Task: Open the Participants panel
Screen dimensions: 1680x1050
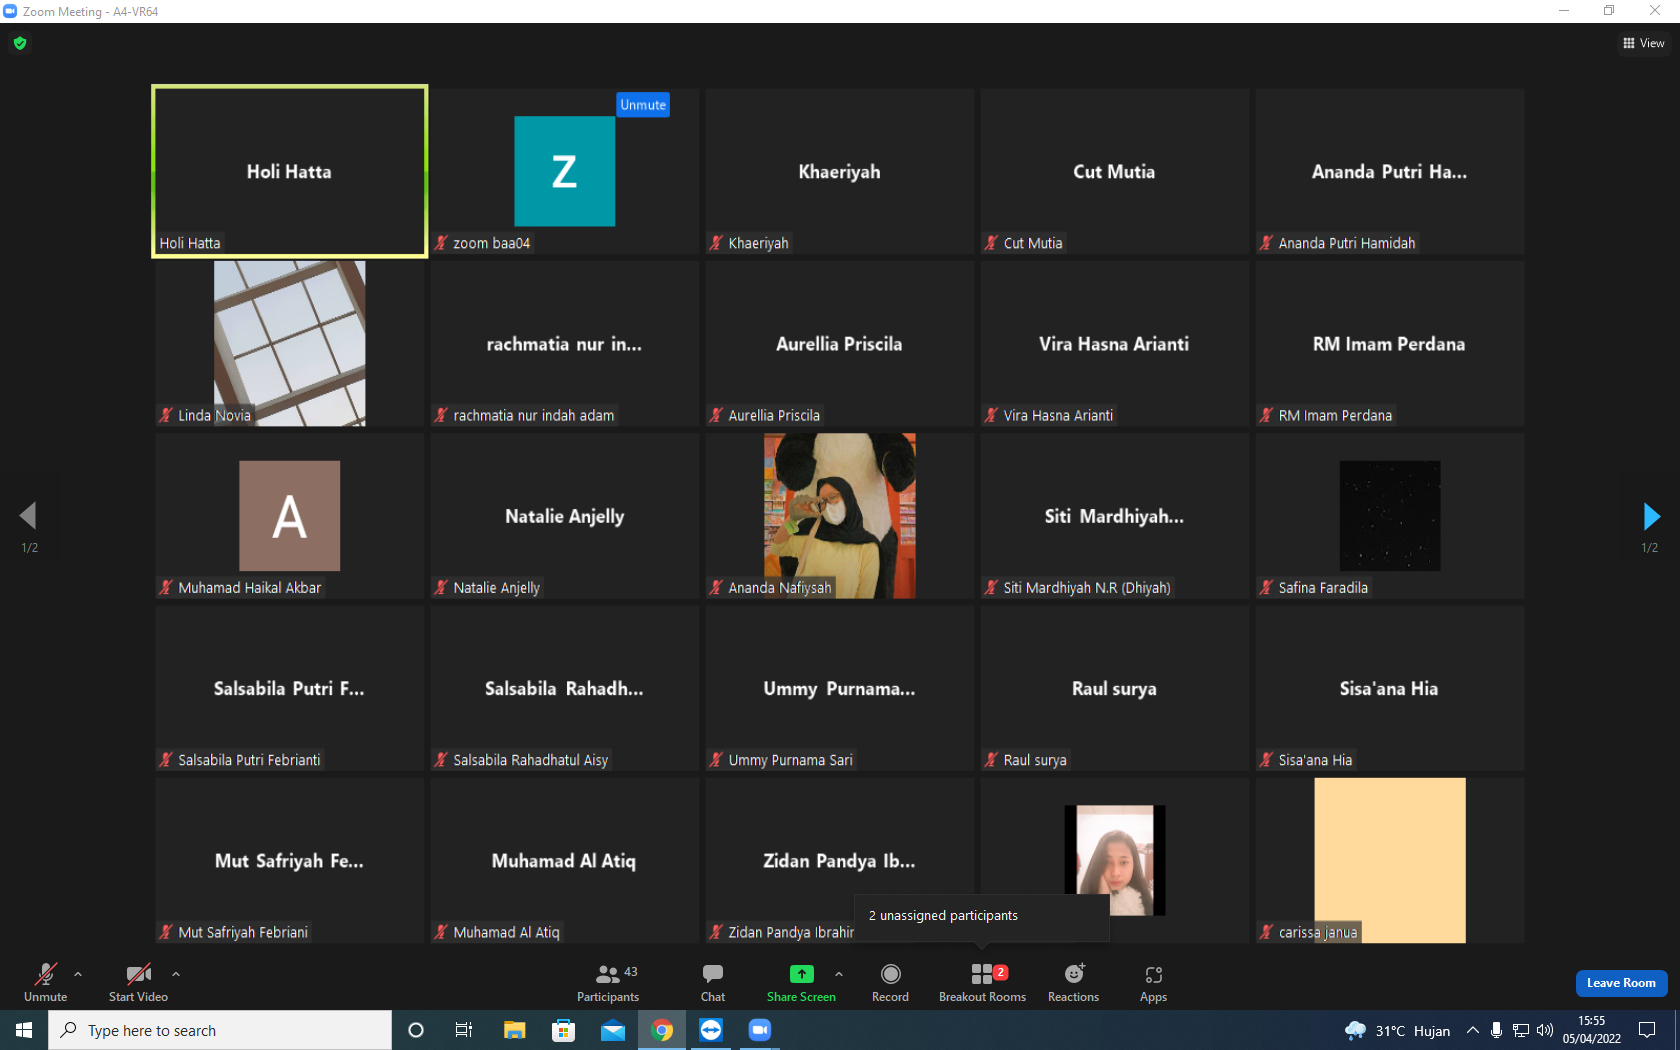Action: (607, 983)
